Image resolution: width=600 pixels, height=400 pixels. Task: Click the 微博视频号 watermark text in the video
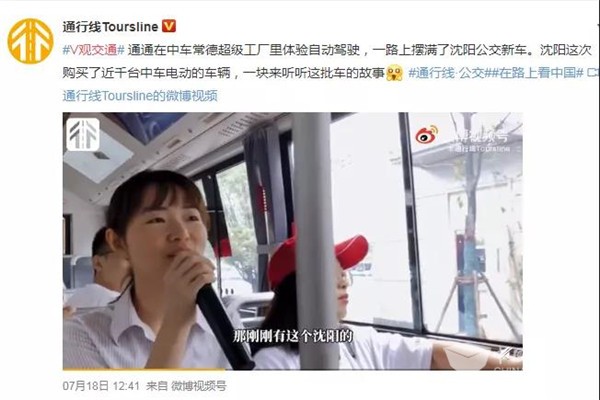[x=479, y=136]
